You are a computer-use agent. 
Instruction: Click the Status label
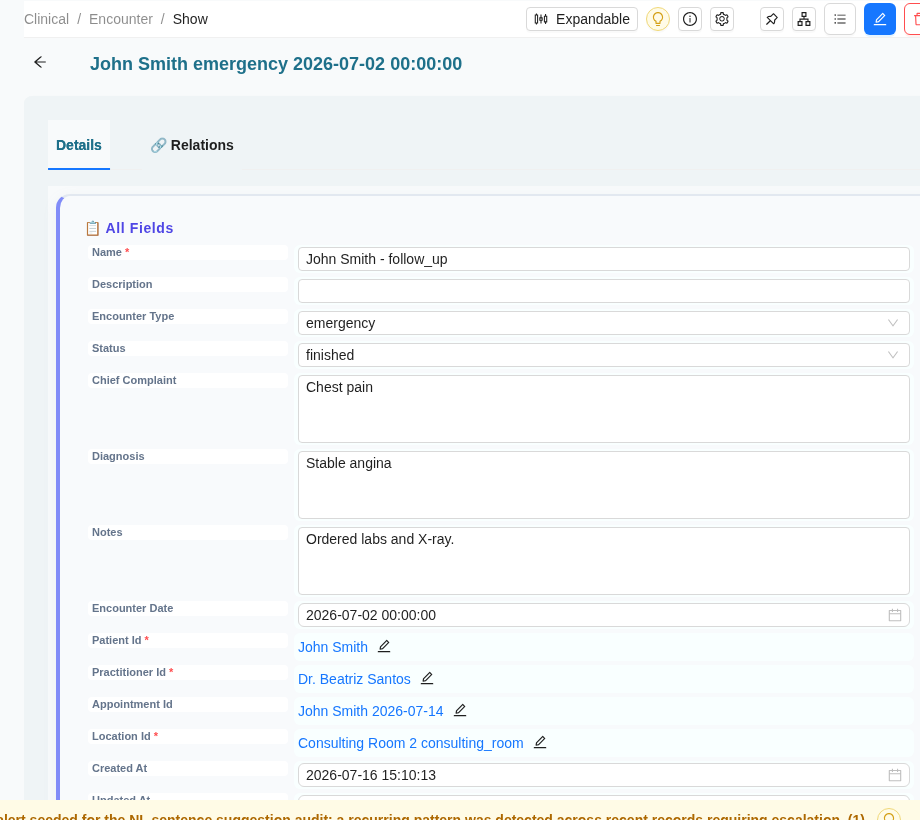point(109,348)
